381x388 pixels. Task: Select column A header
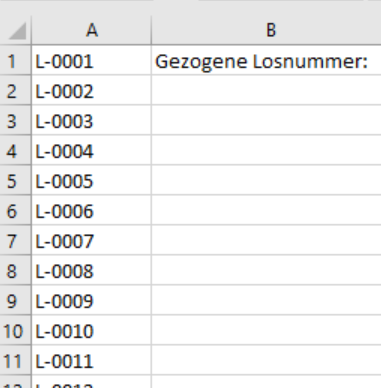tap(92, 30)
